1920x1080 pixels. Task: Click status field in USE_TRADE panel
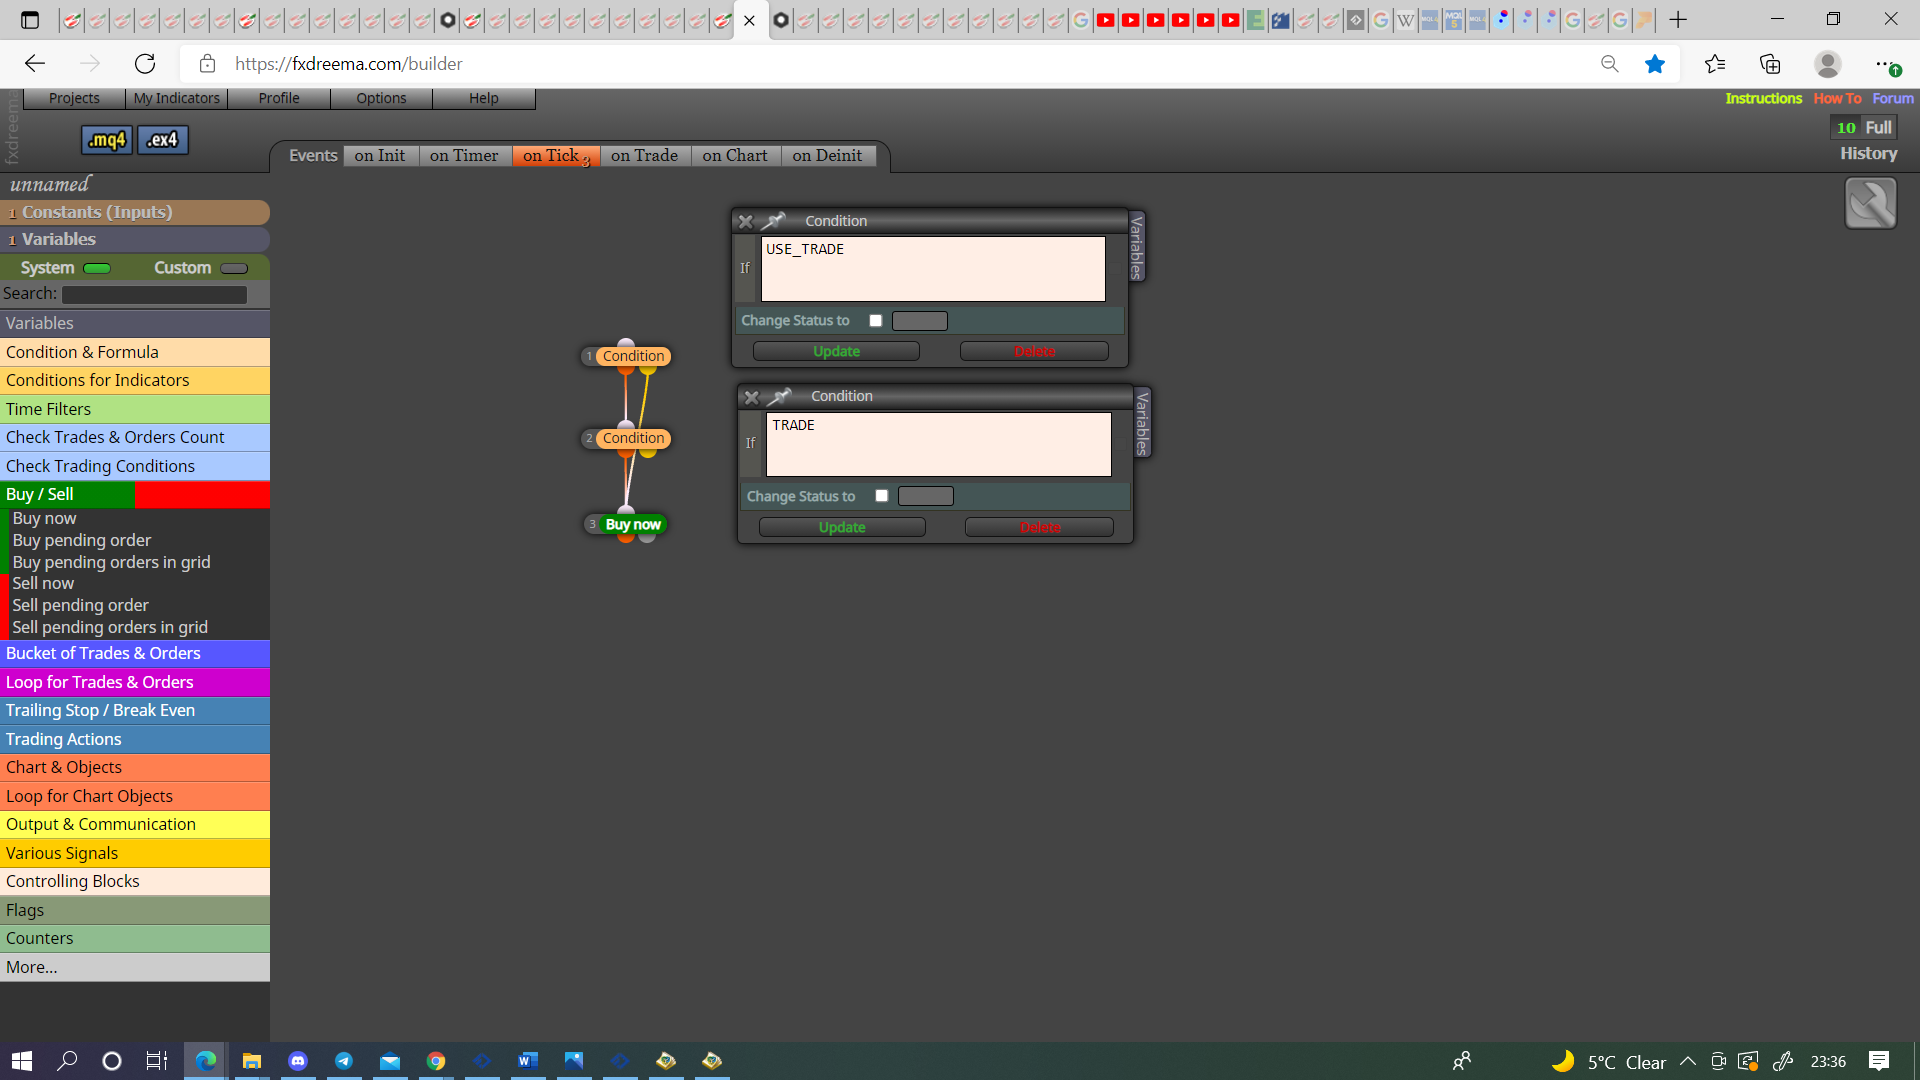(919, 321)
